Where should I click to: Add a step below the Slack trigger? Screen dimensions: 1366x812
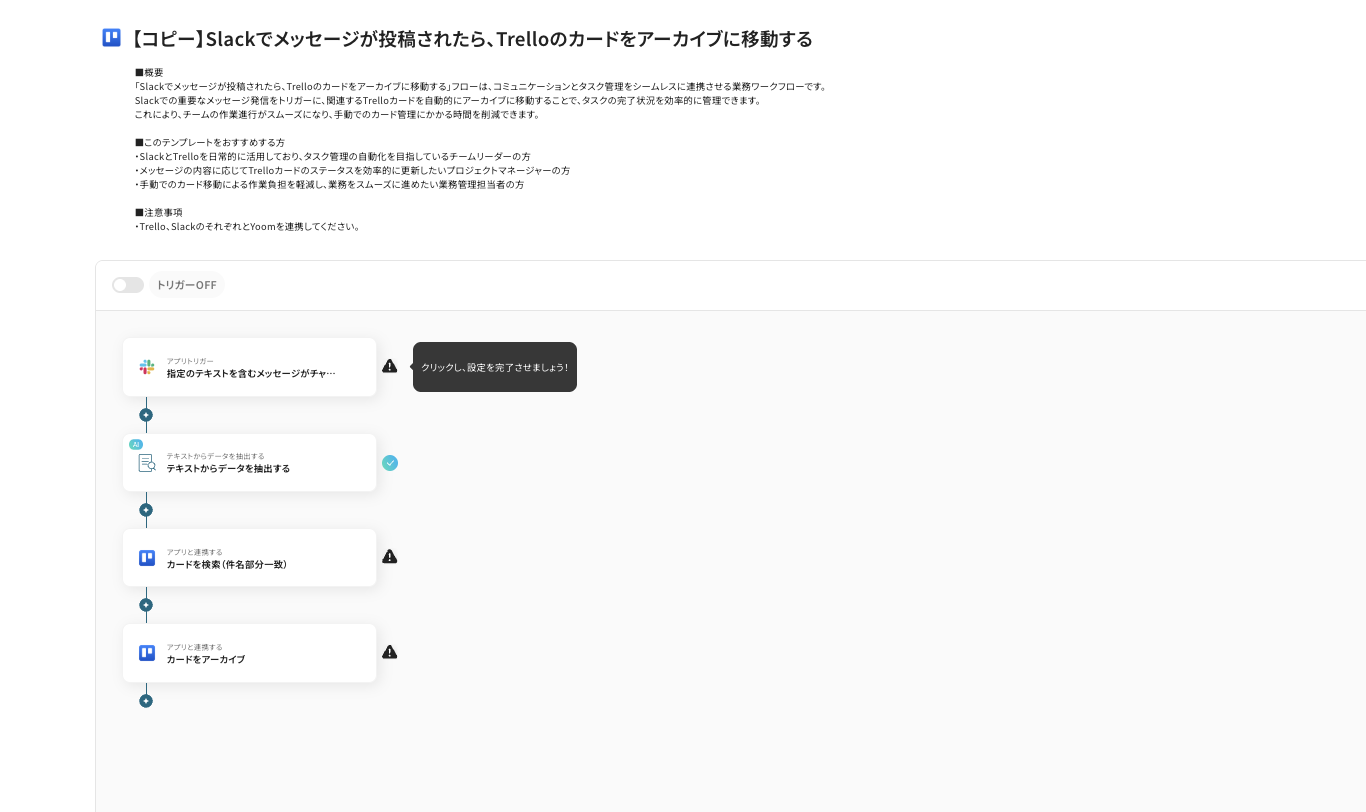tap(146, 415)
